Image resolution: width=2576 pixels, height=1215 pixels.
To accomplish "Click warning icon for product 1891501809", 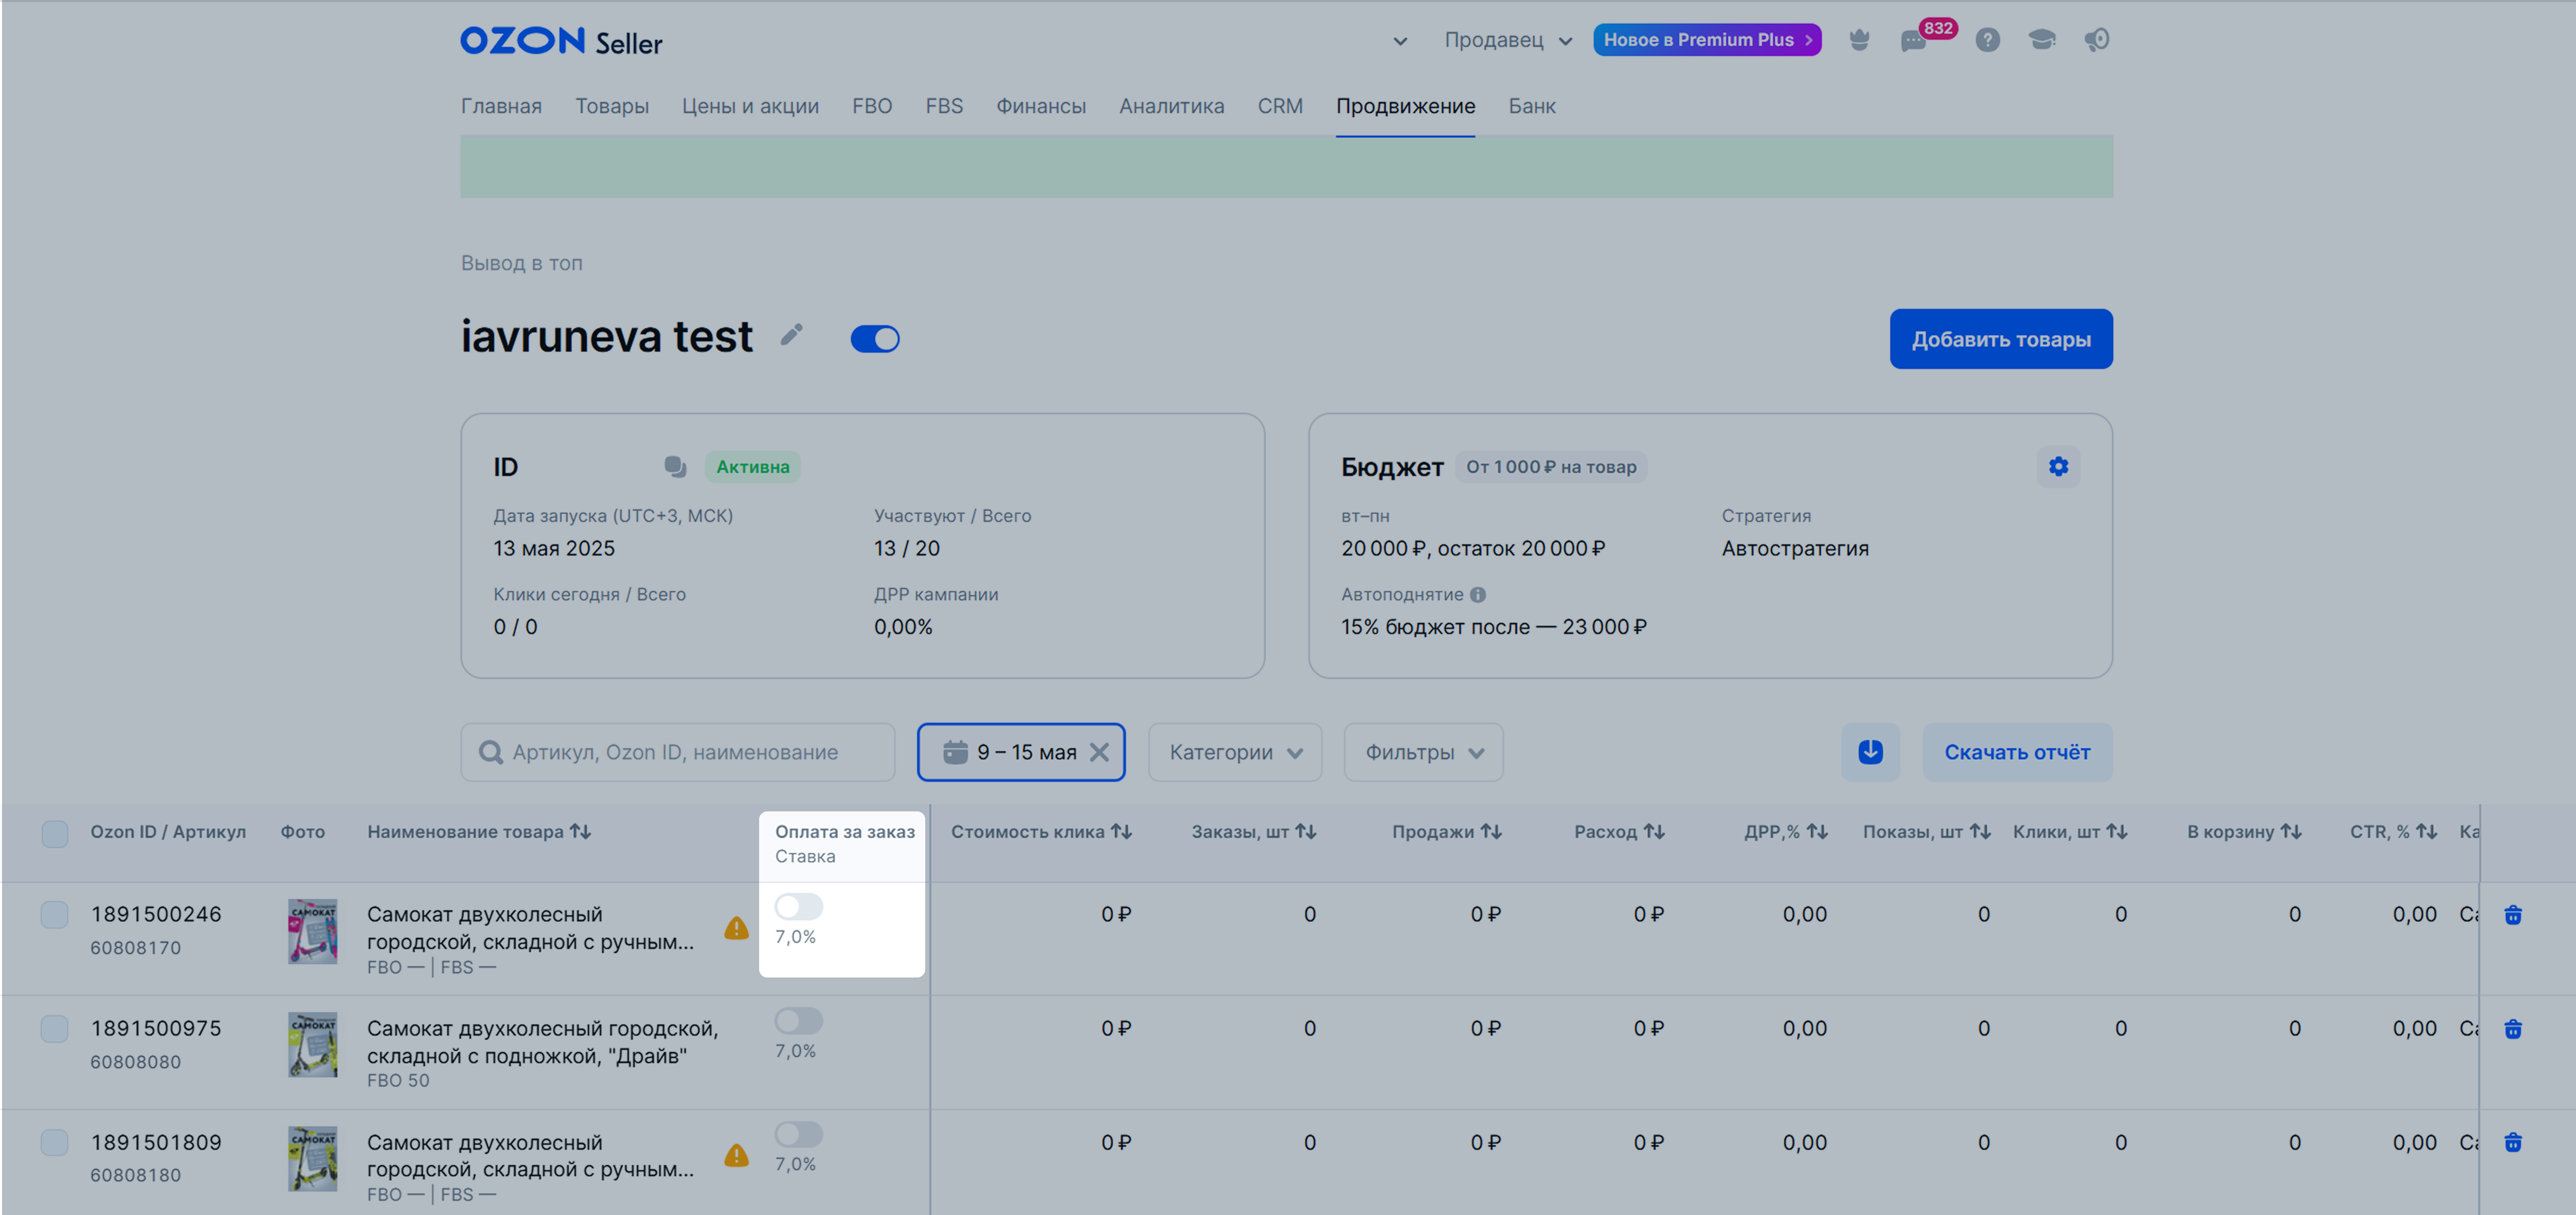I will click(737, 1155).
